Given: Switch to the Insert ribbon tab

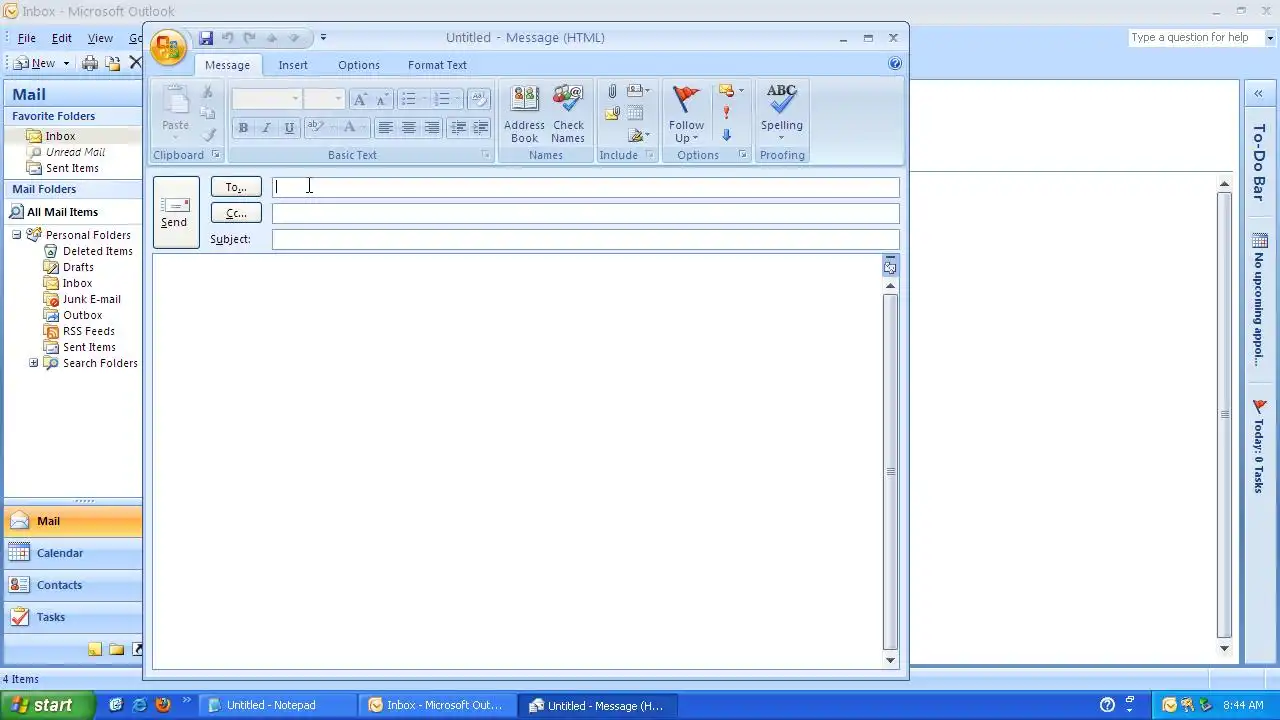Looking at the screenshot, I should (293, 65).
